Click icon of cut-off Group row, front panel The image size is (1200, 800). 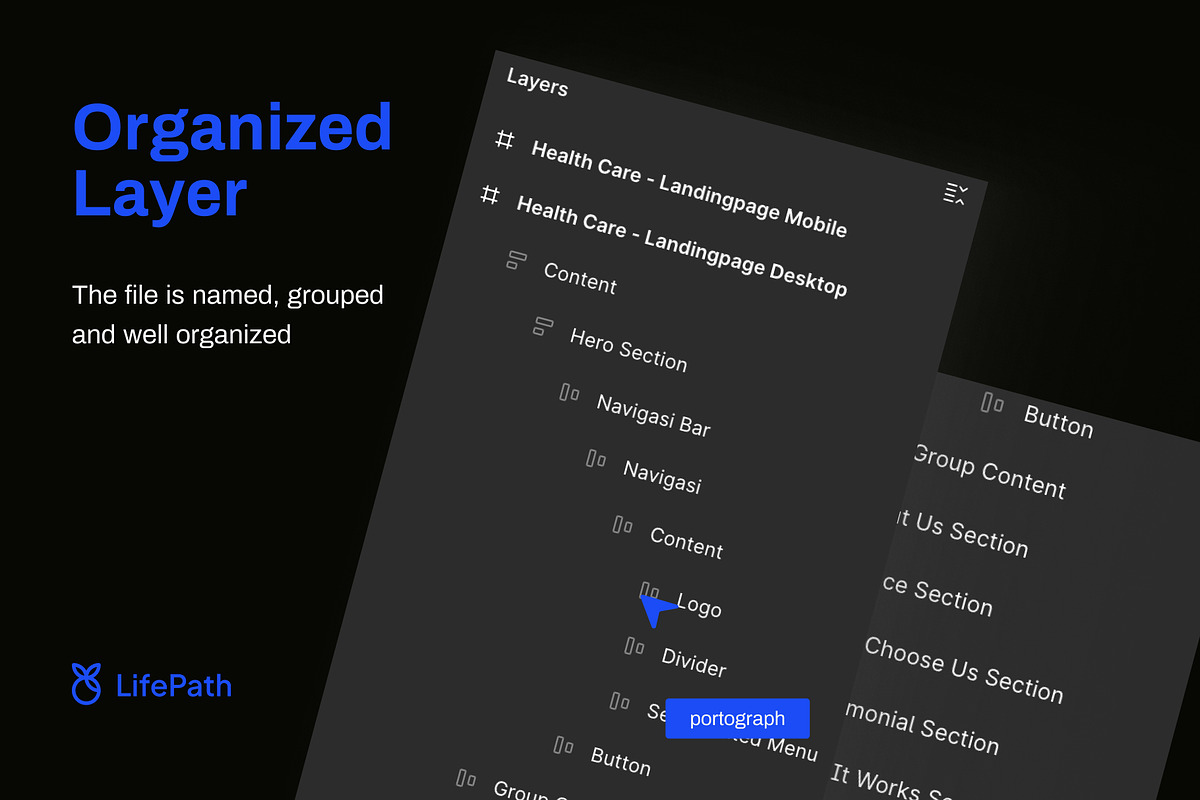click(x=466, y=777)
